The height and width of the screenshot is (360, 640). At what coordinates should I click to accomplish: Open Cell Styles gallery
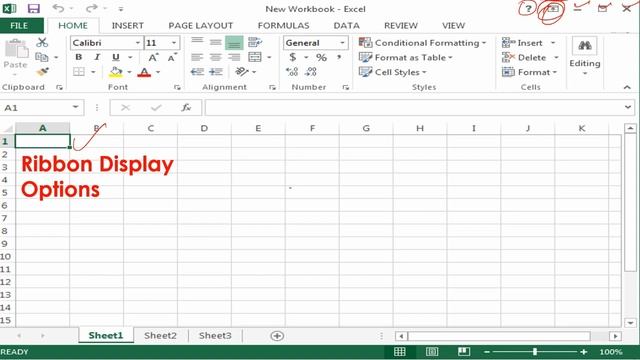click(x=393, y=72)
